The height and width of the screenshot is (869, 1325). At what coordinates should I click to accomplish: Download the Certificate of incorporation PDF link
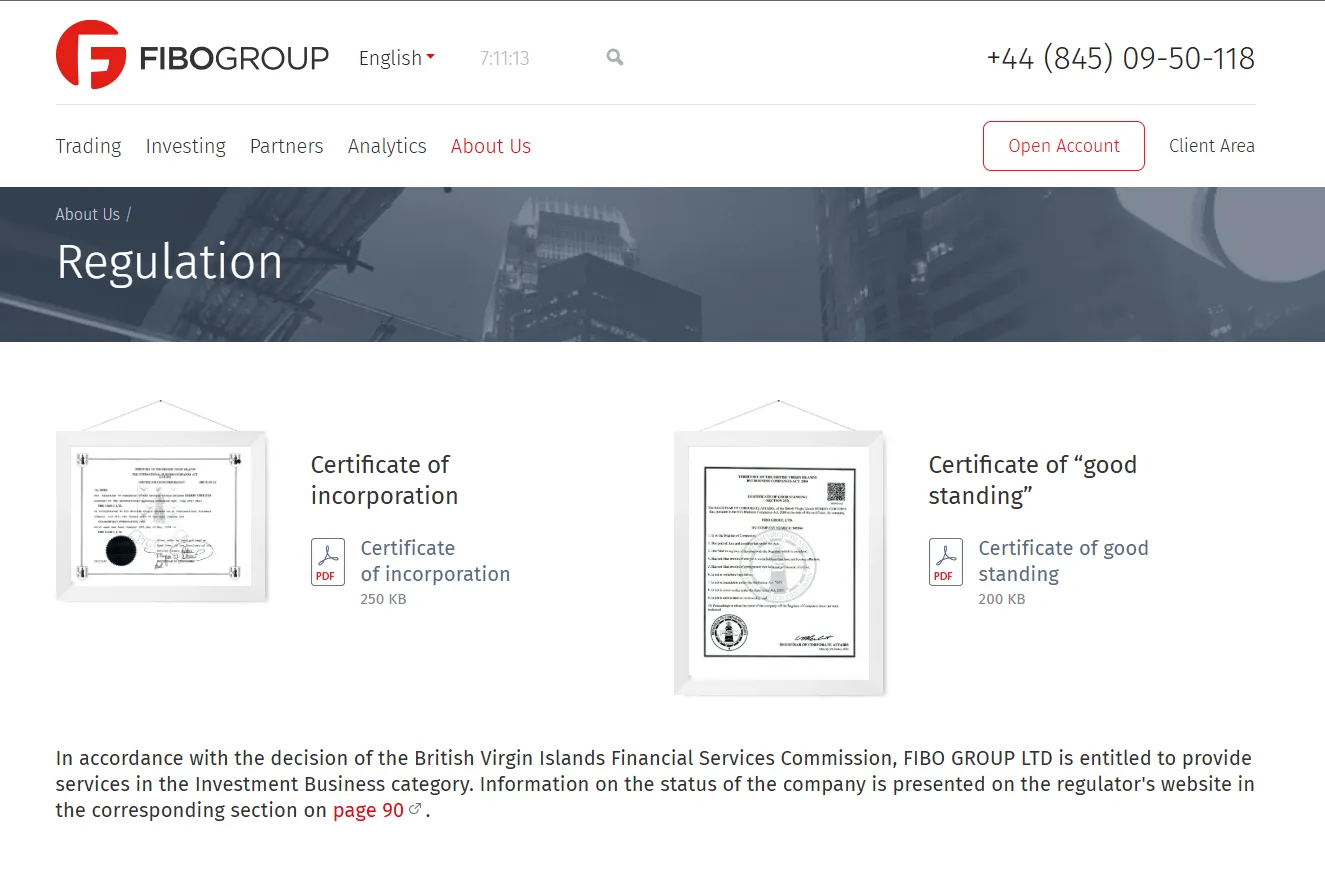click(x=435, y=561)
